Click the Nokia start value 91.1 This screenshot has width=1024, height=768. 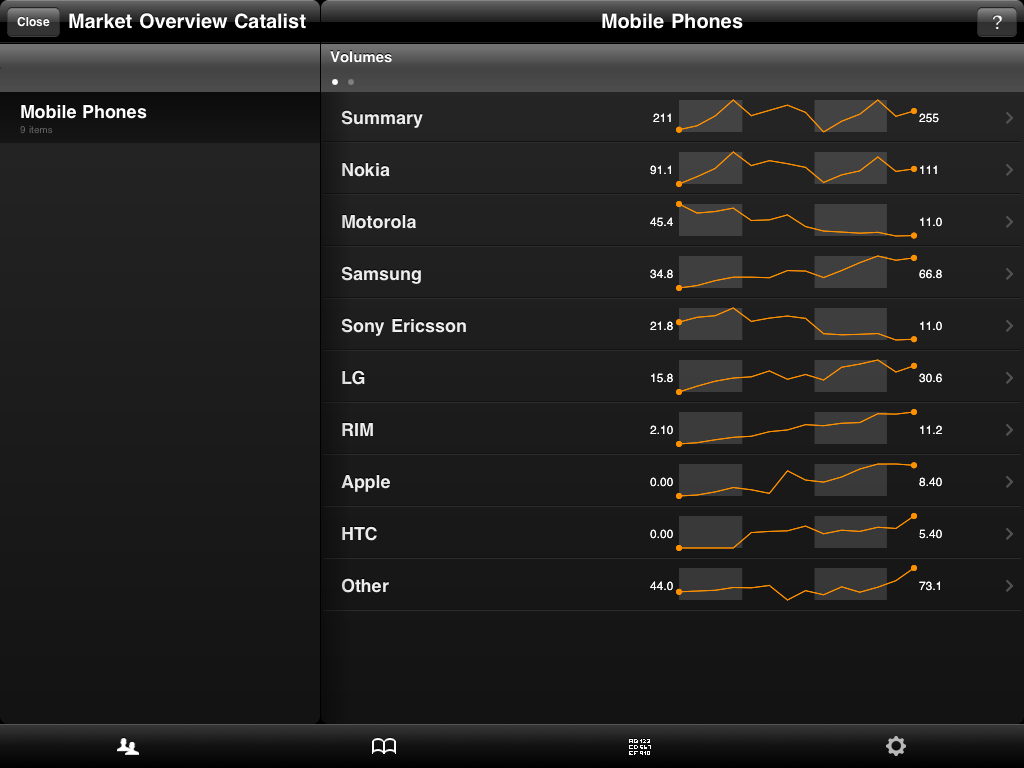[x=661, y=170]
